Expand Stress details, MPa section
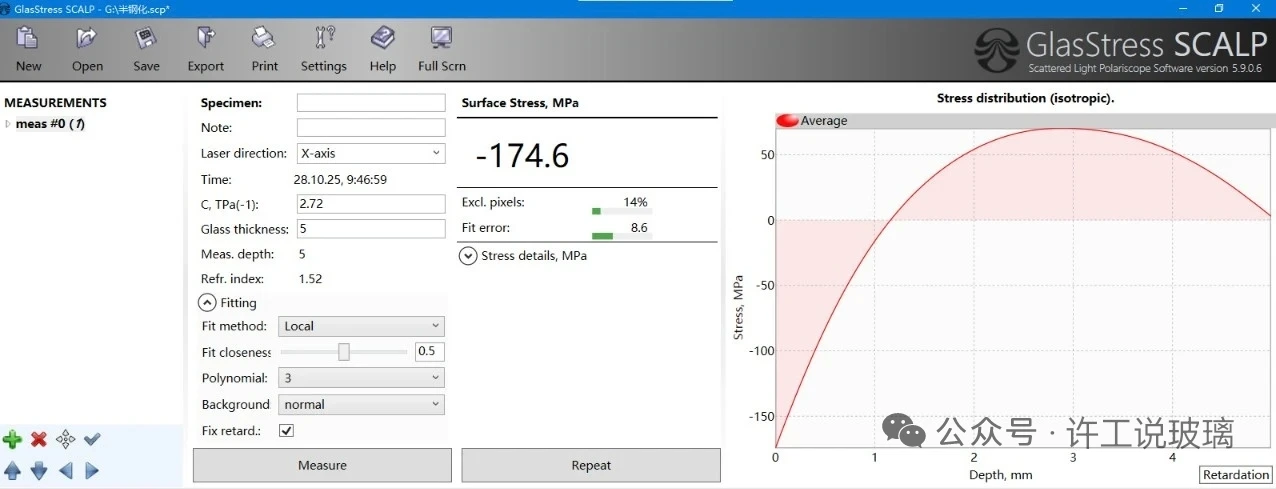This screenshot has width=1276, height=489. pos(468,255)
